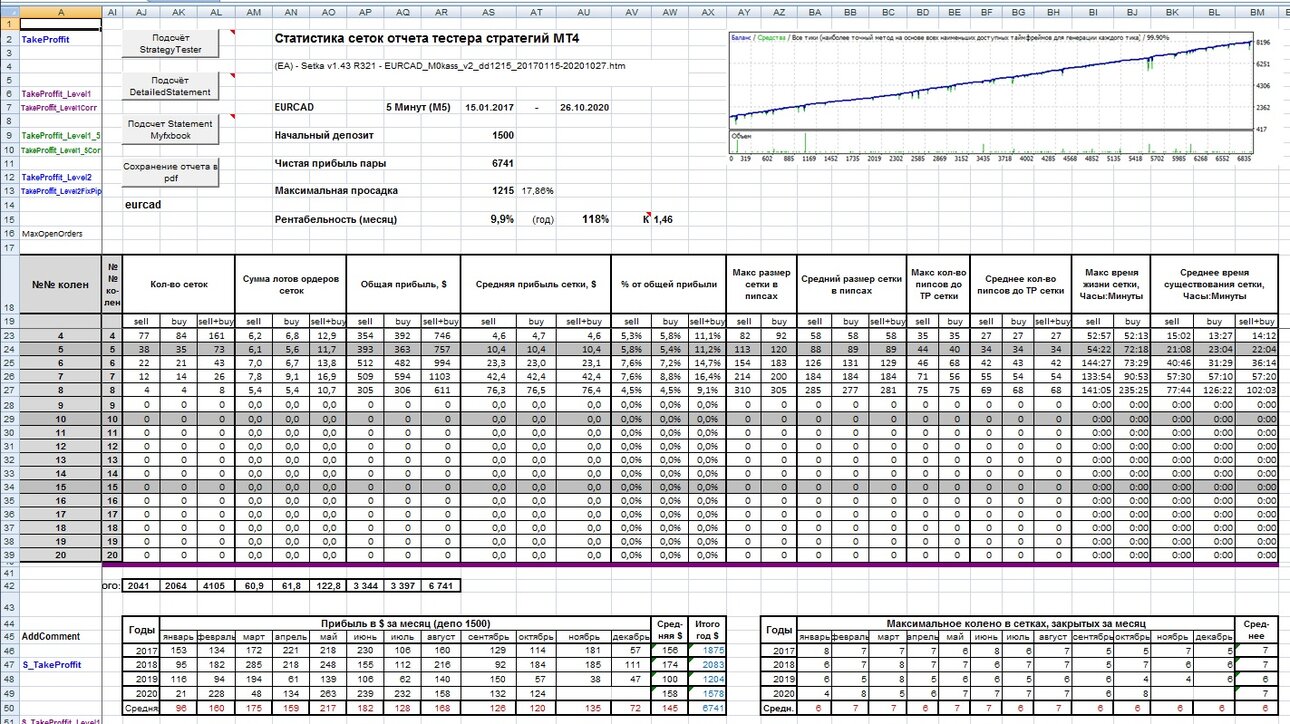The height and width of the screenshot is (724, 1290).
Task: Click the title Статистика сеток отчета тестера
Action: [x=425, y=38]
